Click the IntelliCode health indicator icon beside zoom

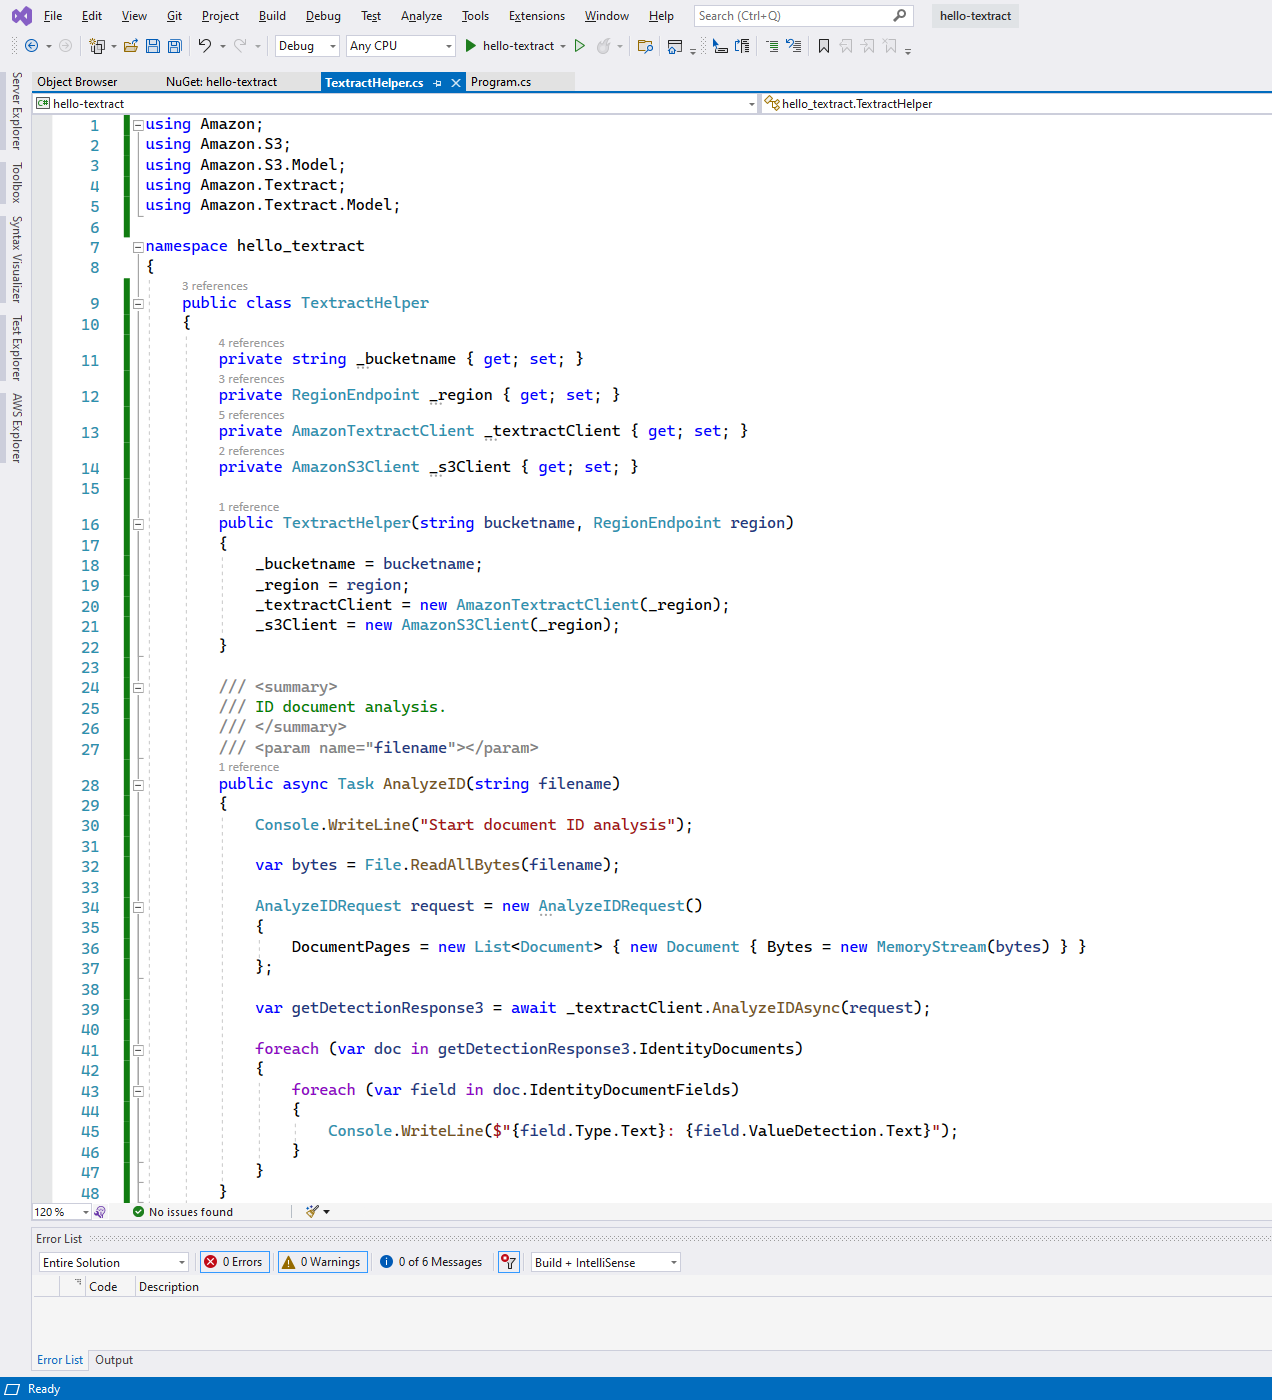(x=100, y=1211)
